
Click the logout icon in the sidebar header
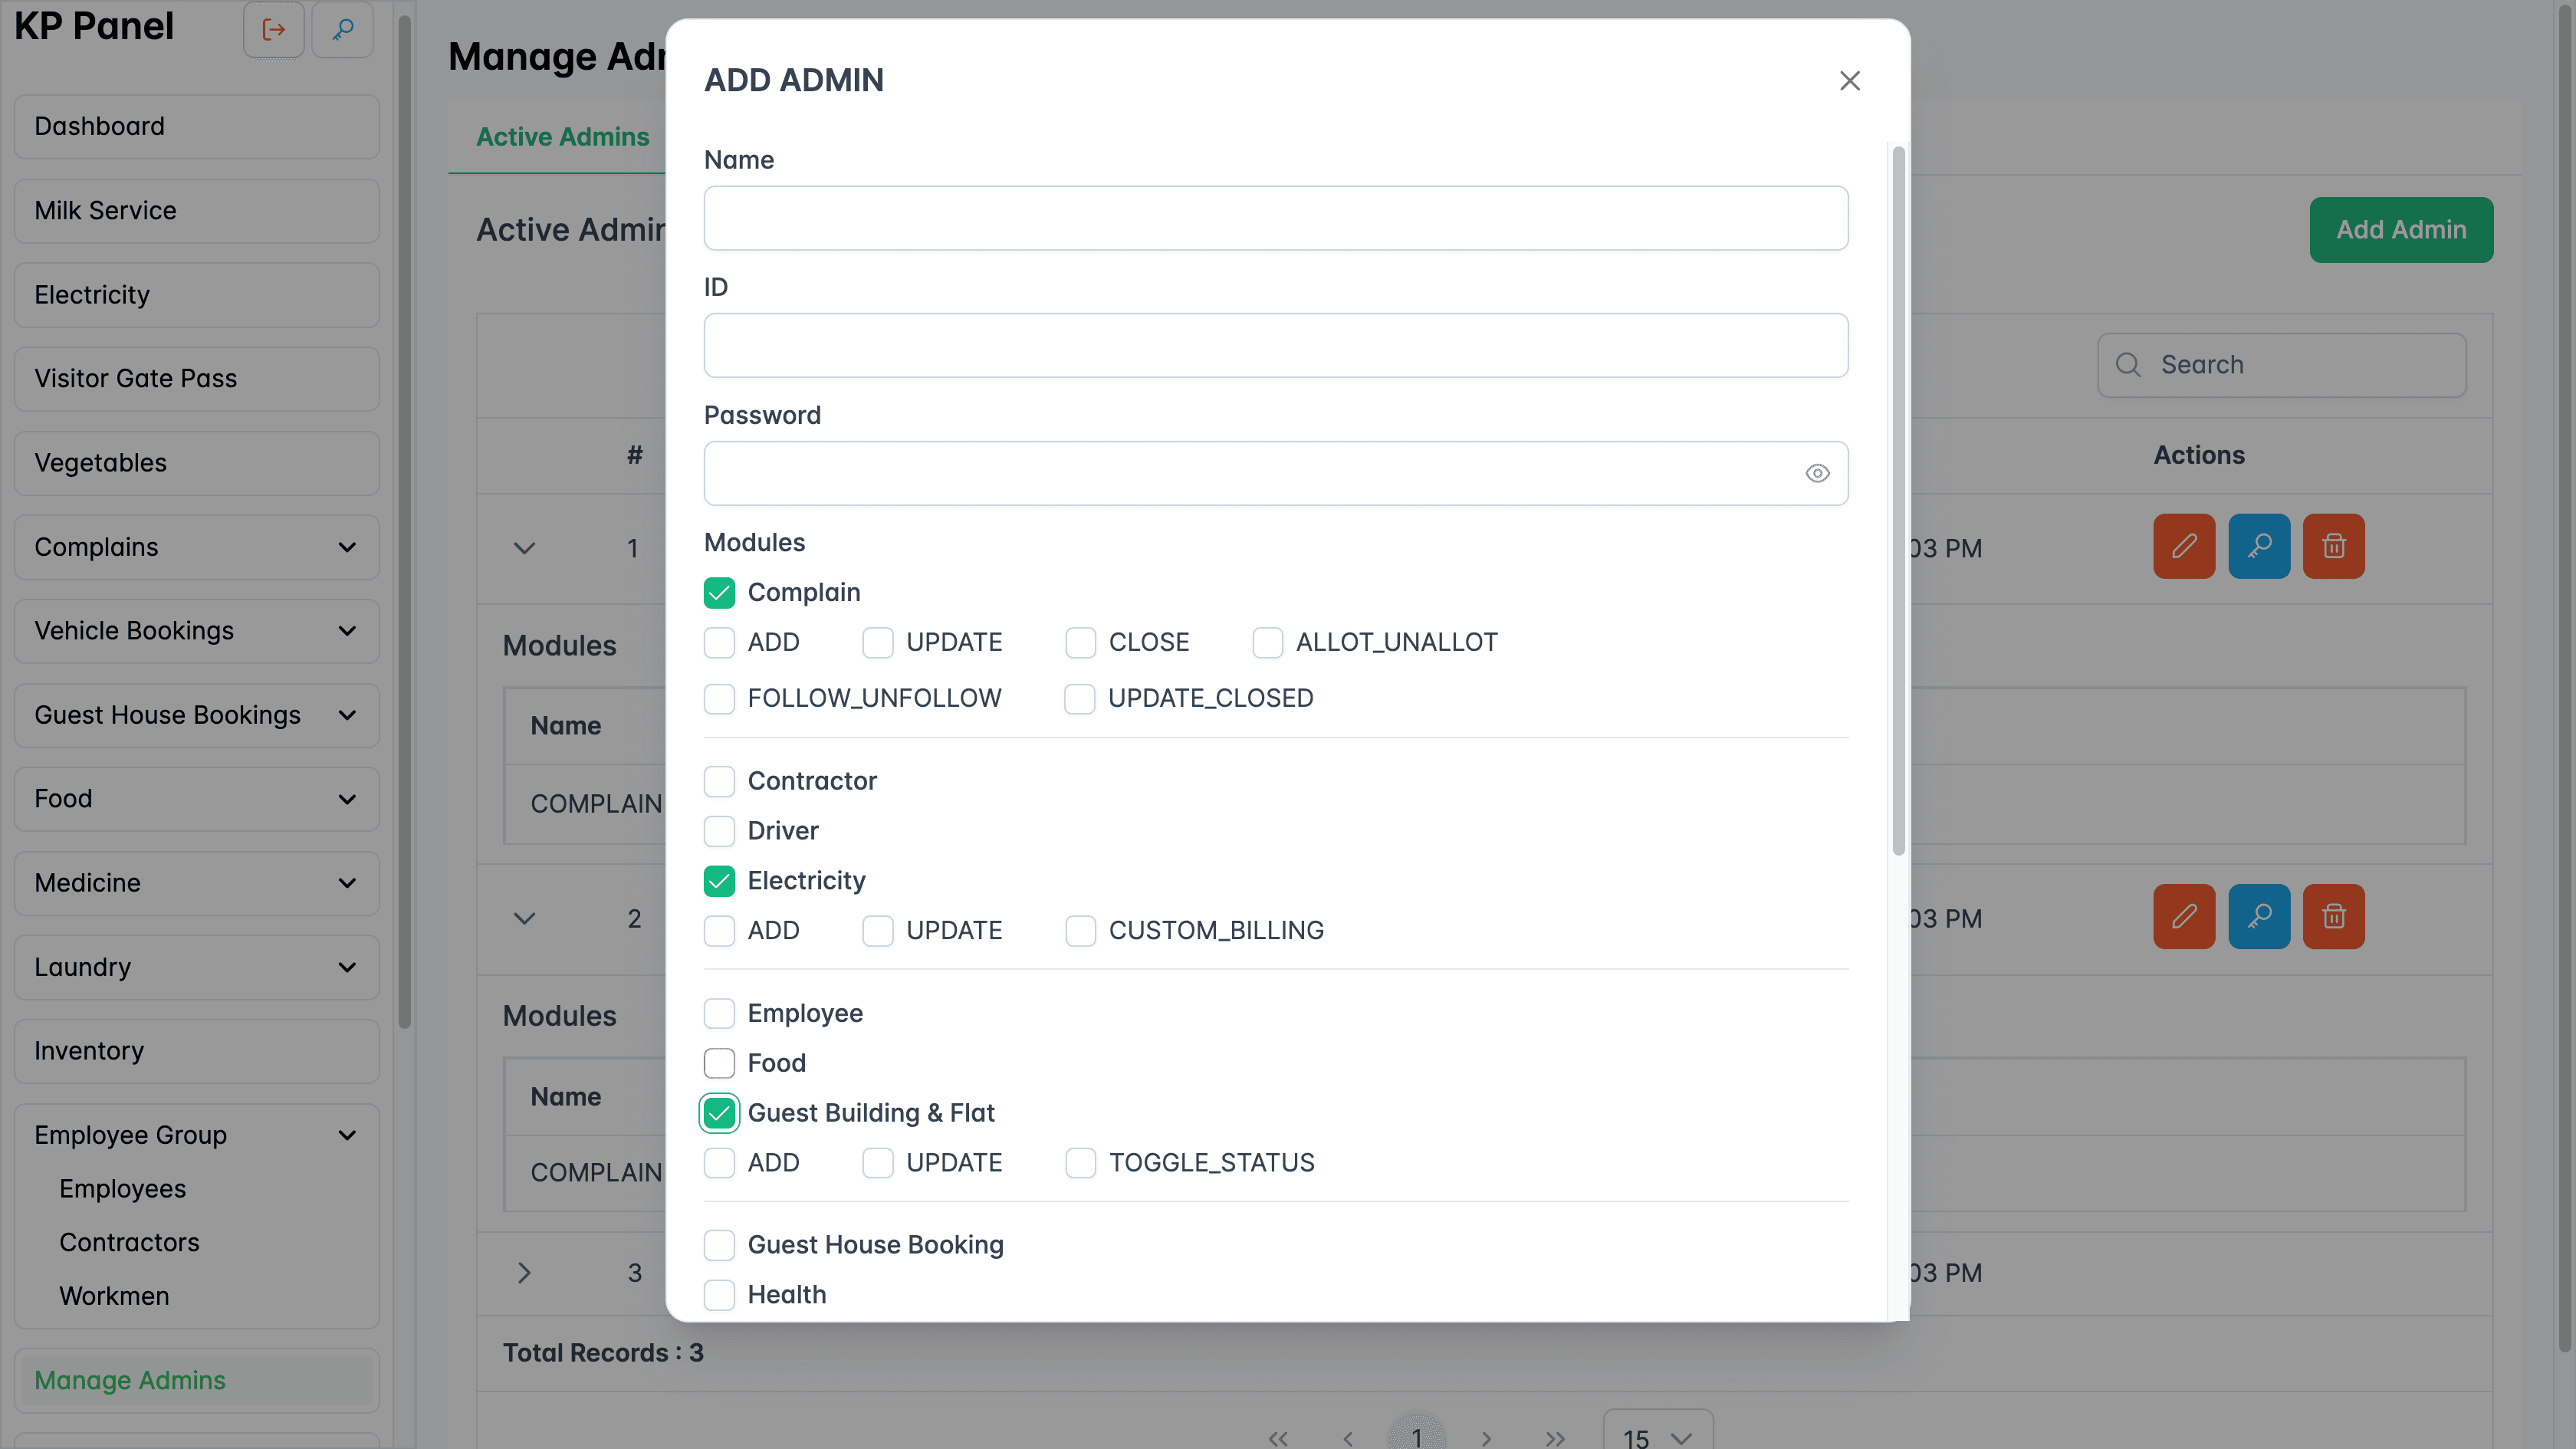pos(273,30)
